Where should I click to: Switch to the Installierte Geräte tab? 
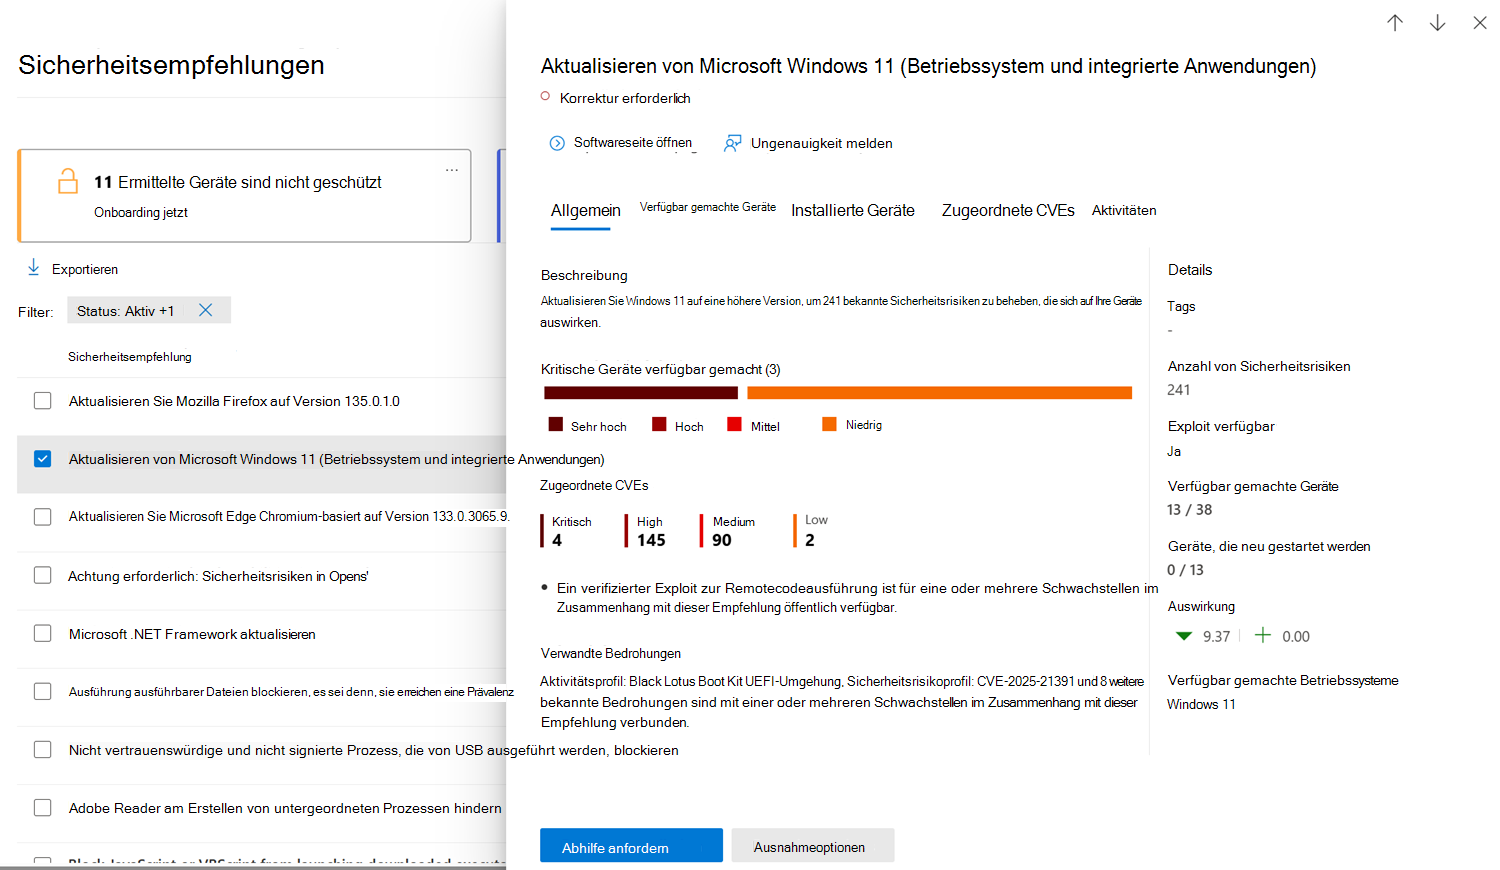coord(853,210)
